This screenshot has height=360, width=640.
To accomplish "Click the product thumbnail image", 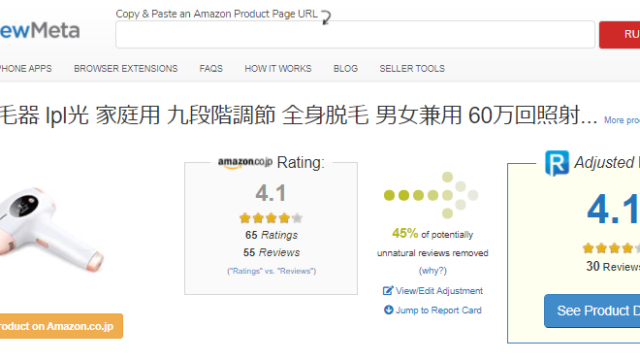I will point(52,230).
